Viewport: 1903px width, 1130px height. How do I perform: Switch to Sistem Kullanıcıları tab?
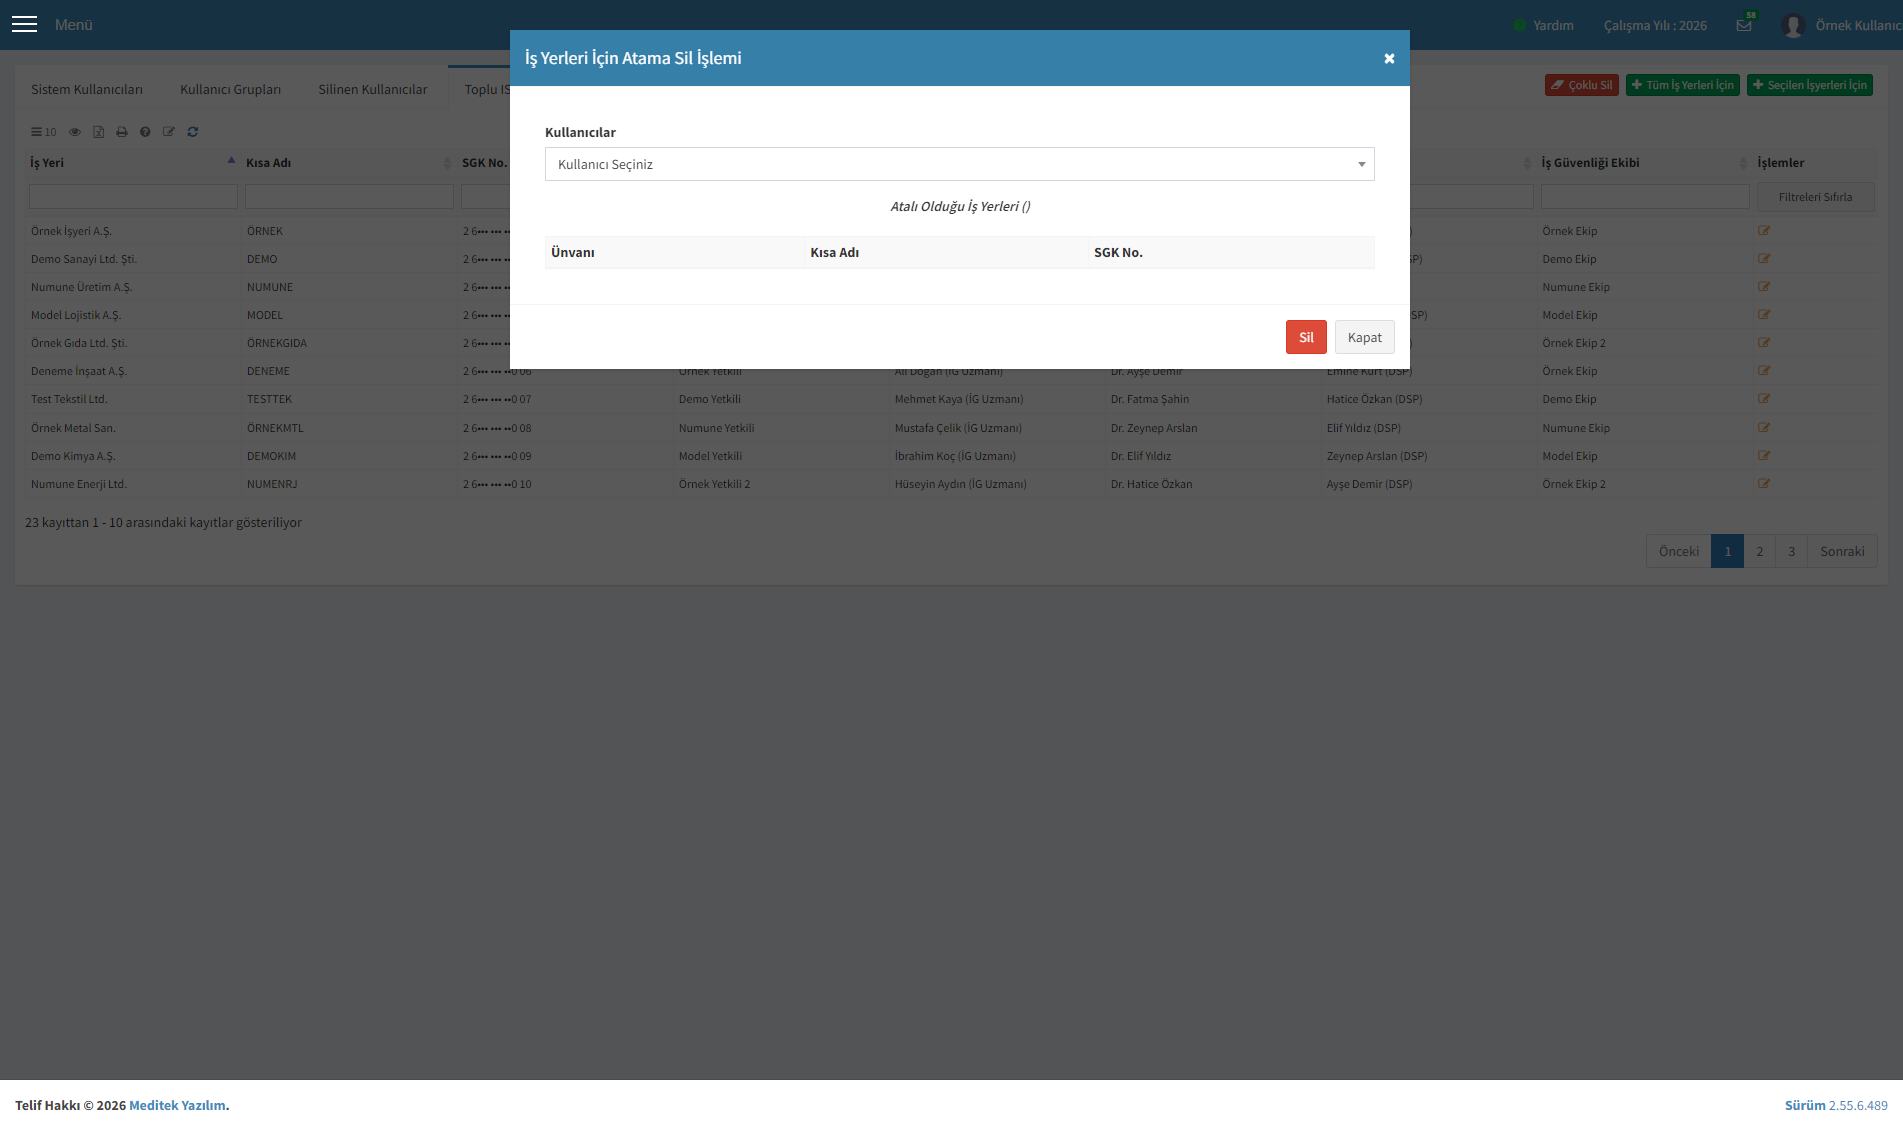(x=87, y=89)
